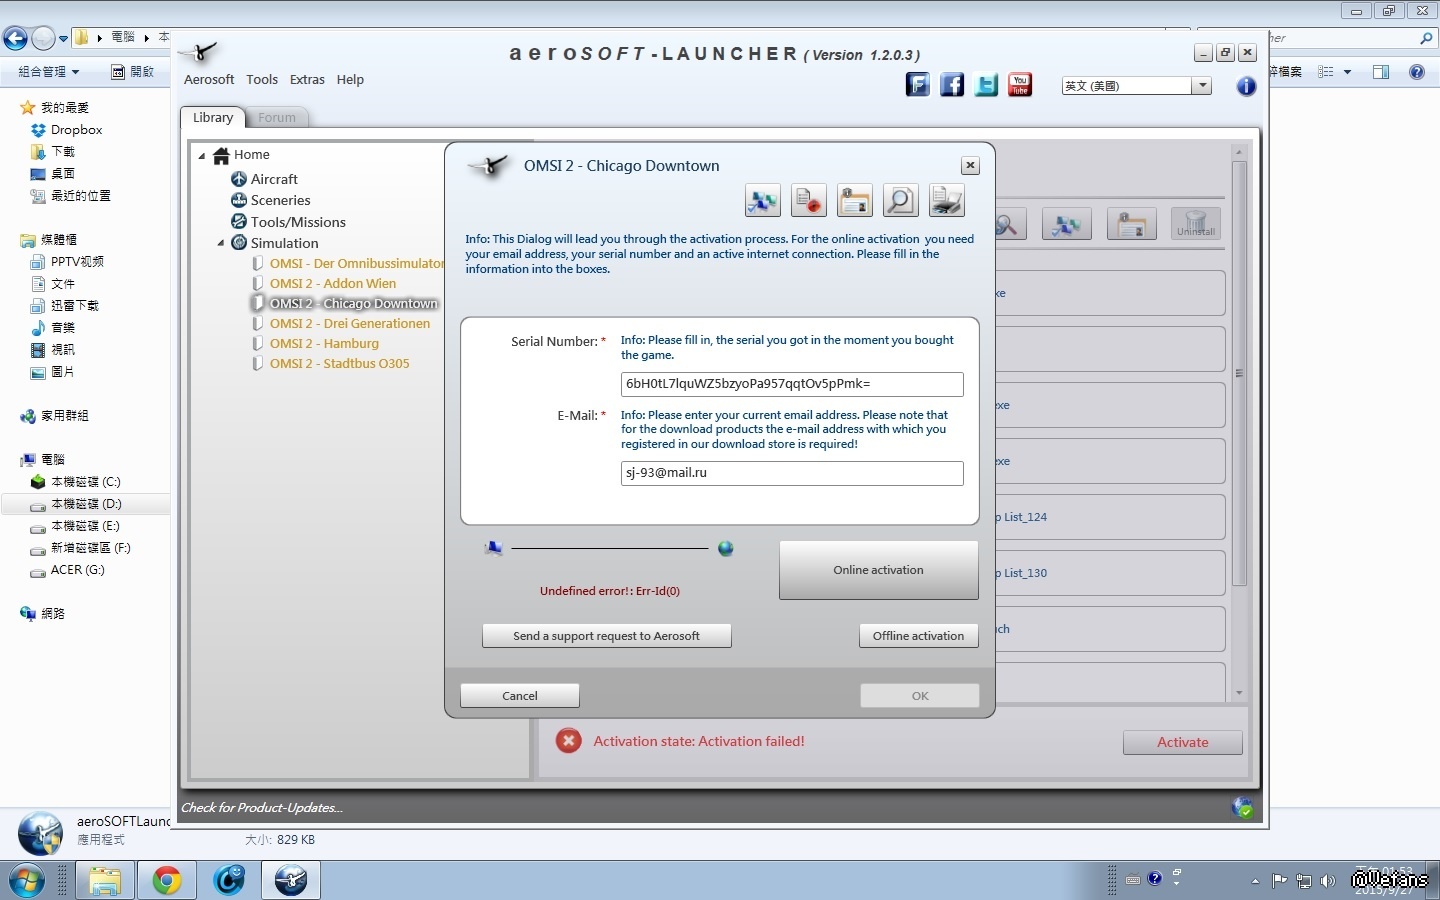Open the Twitter link icon
This screenshot has width=1440, height=900.
(986, 85)
